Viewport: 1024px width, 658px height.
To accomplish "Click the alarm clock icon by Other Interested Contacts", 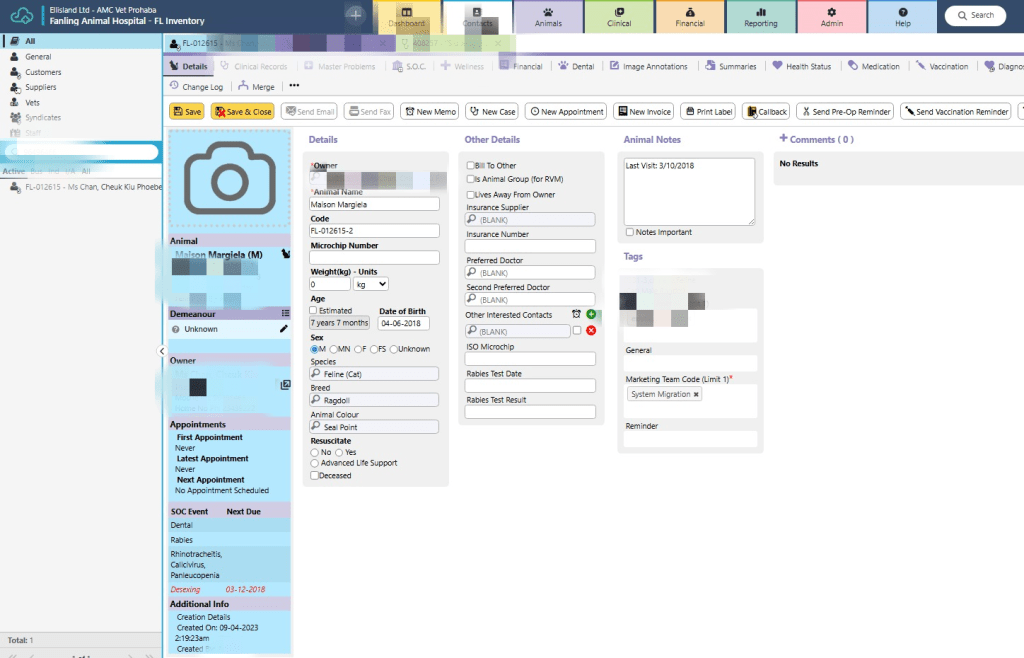I will coord(577,315).
